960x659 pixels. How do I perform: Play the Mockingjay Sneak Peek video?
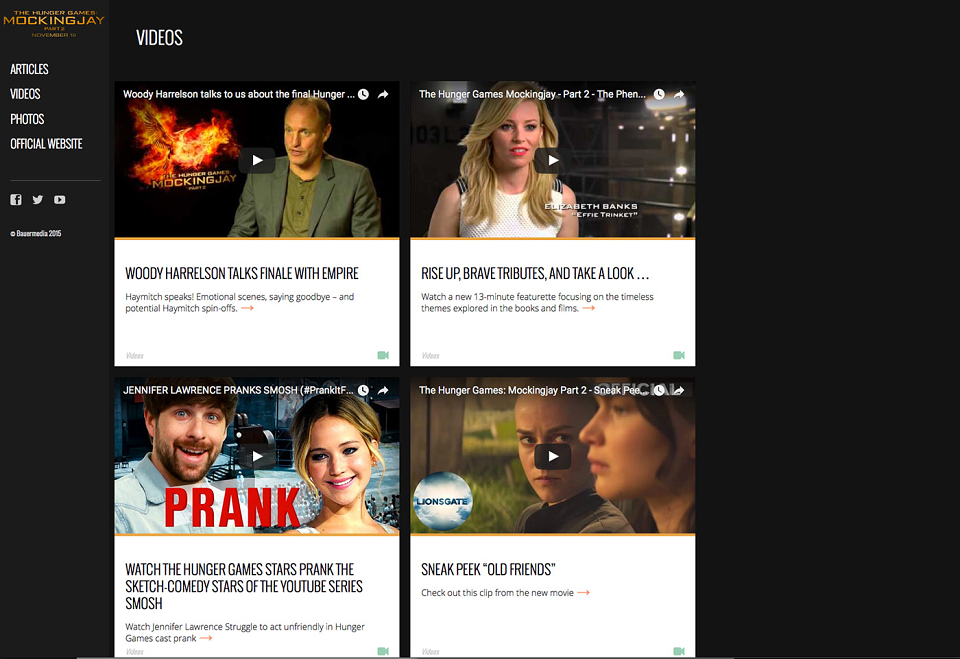[x=553, y=456]
